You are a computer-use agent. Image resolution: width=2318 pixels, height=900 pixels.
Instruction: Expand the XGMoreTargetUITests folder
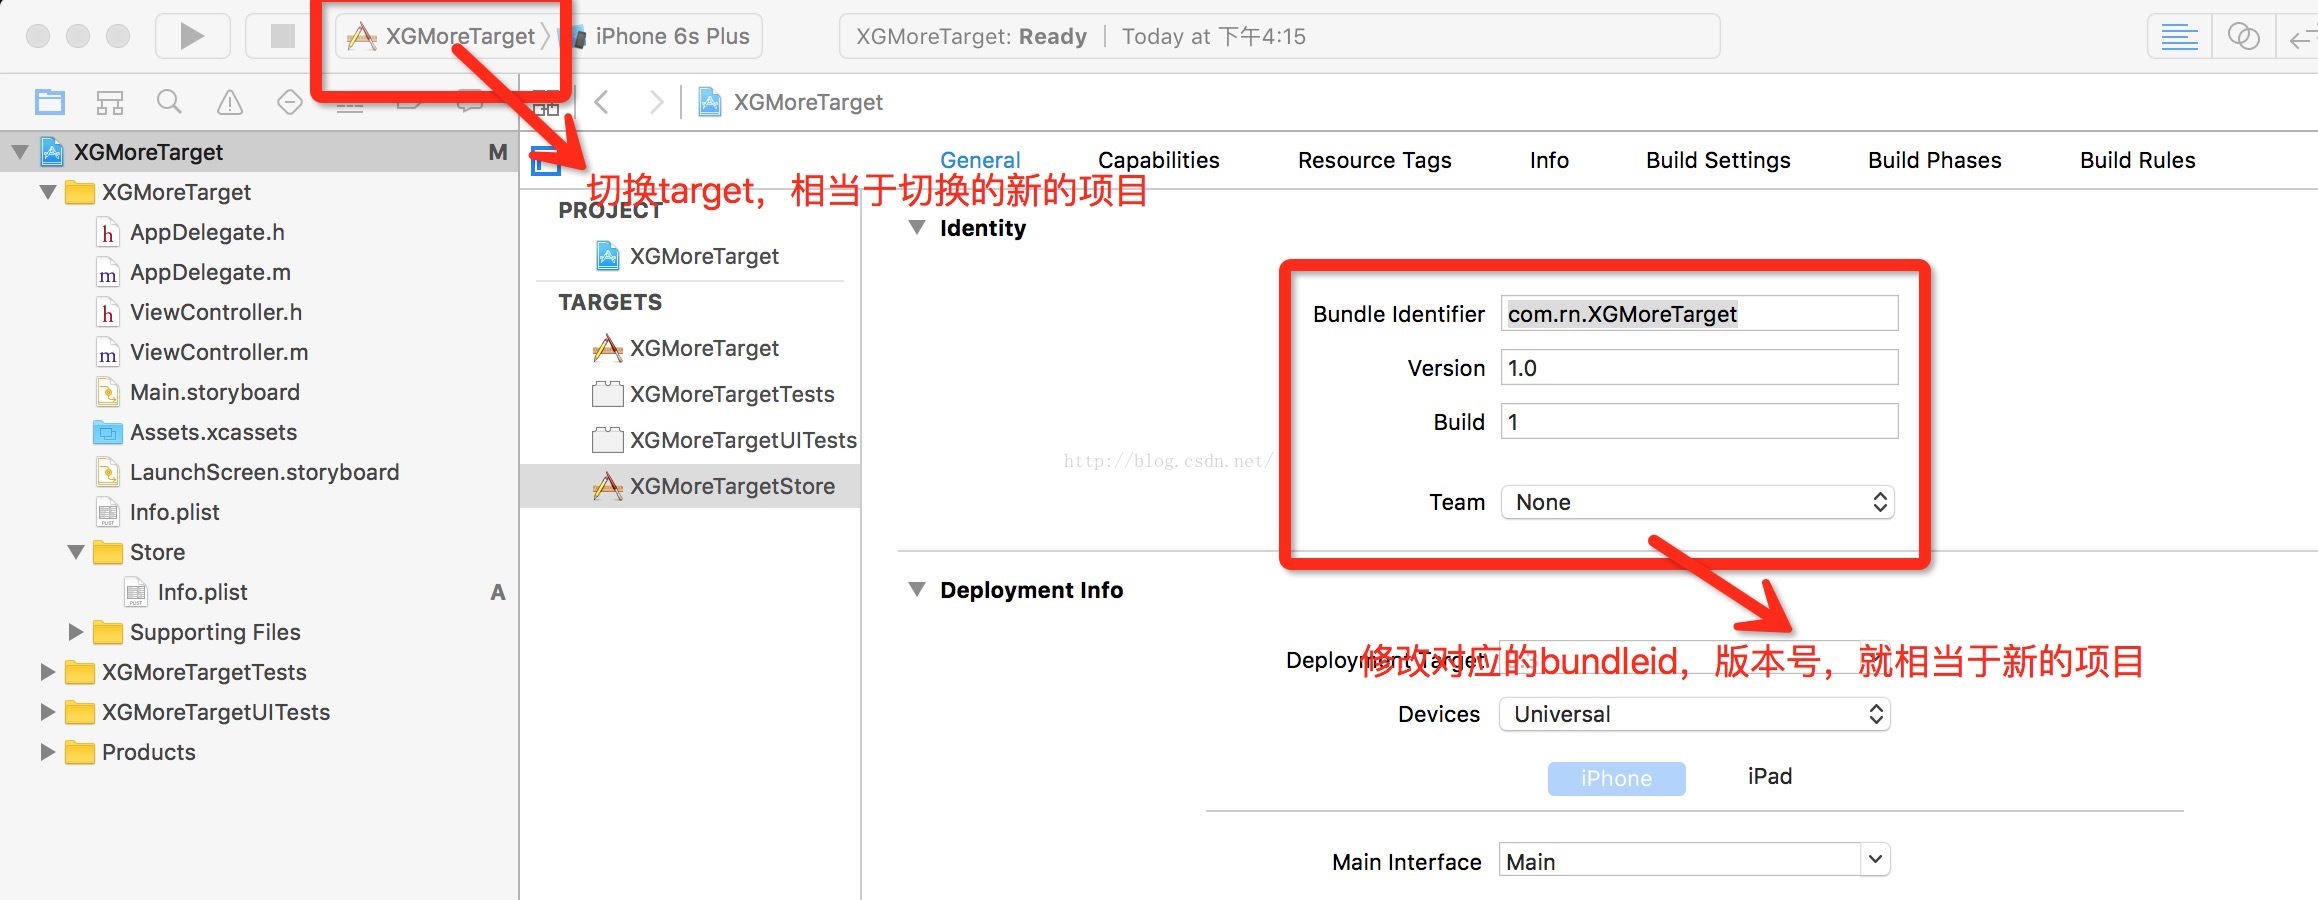pyautogui.click(x=47, y=712)
